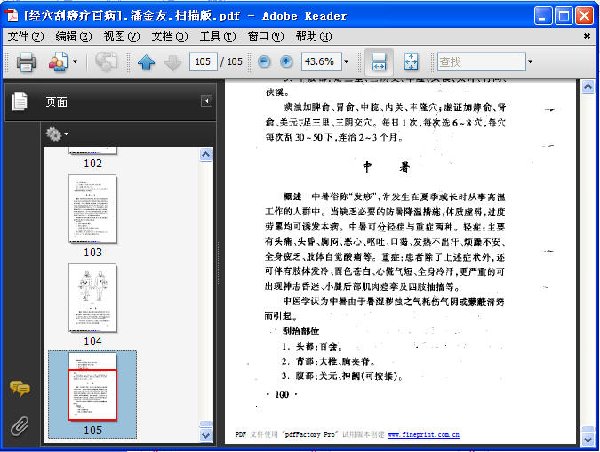The image size is (600, 452).
Task: Click the page number field showing 105
Action: tap(203, 62)
